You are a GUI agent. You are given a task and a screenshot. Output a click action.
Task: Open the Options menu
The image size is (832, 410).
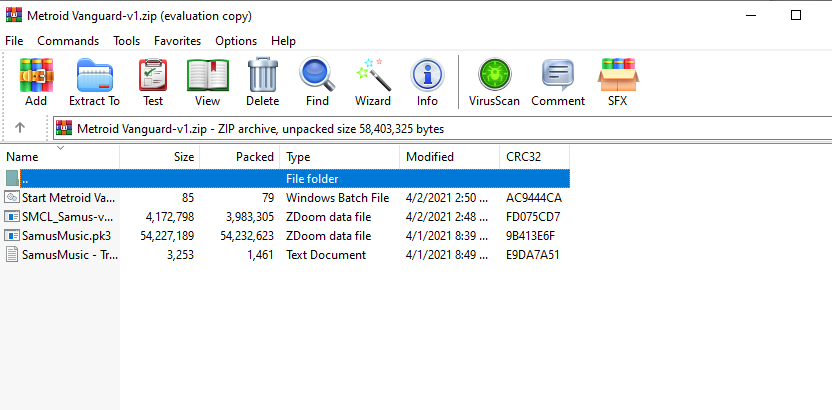[x=236, y=41]
